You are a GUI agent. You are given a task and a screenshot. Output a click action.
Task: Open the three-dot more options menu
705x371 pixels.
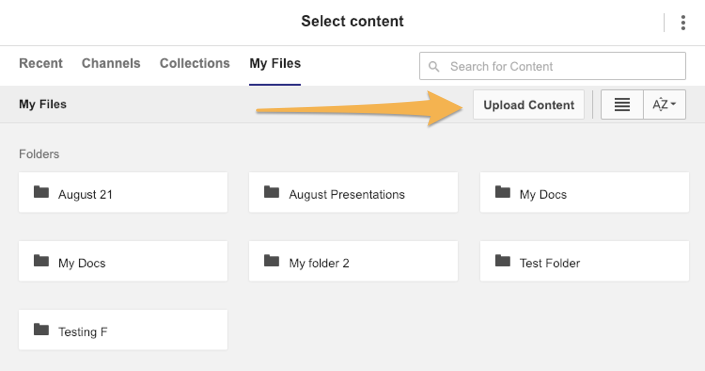(683, 22)
